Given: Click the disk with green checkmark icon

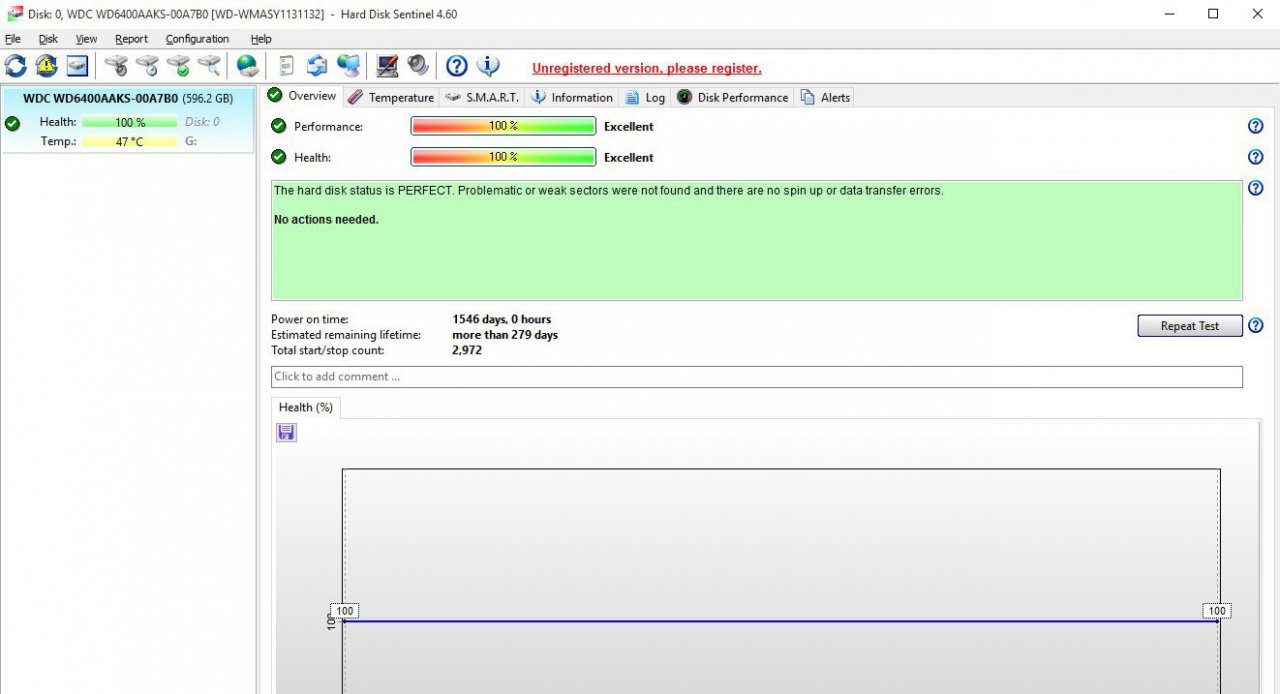Looking at the screenshot, I should pos(178,66).
